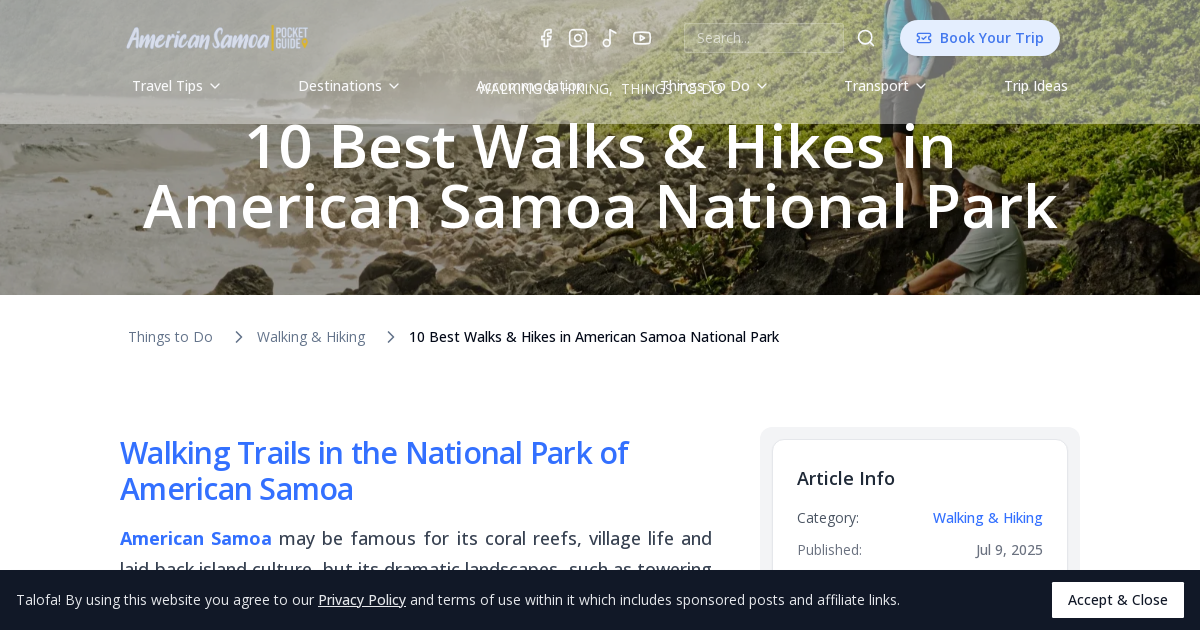The image size is (1200, 630).
Task: Open the Instagram social icon
Action: pos(577,37)
